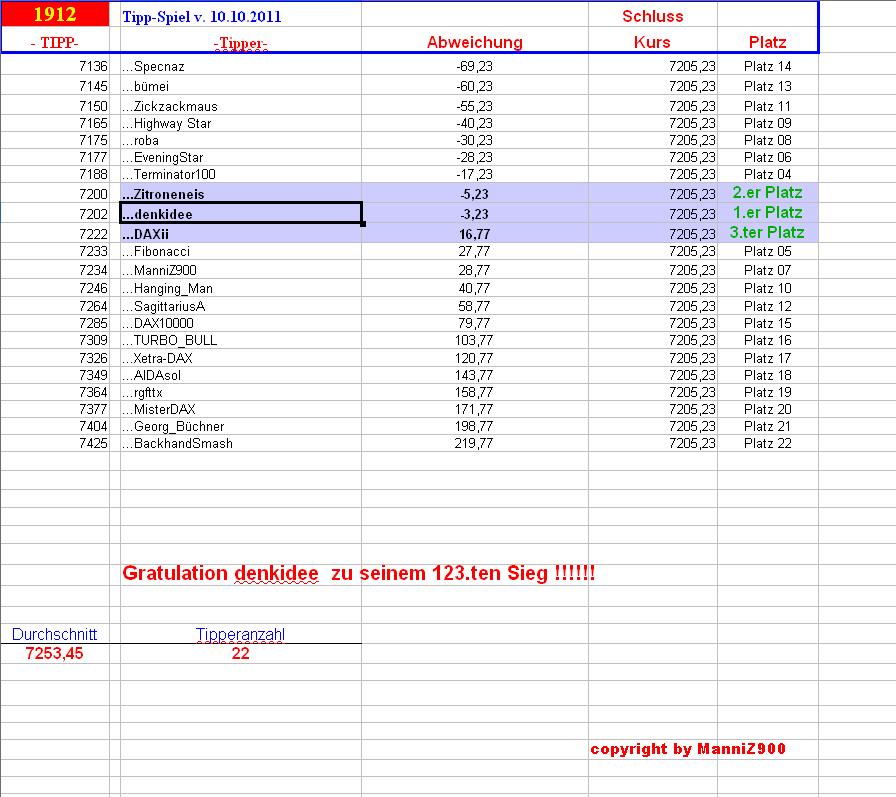
Task: Select the -Tipper- column header
Action: tap(241, 43)
